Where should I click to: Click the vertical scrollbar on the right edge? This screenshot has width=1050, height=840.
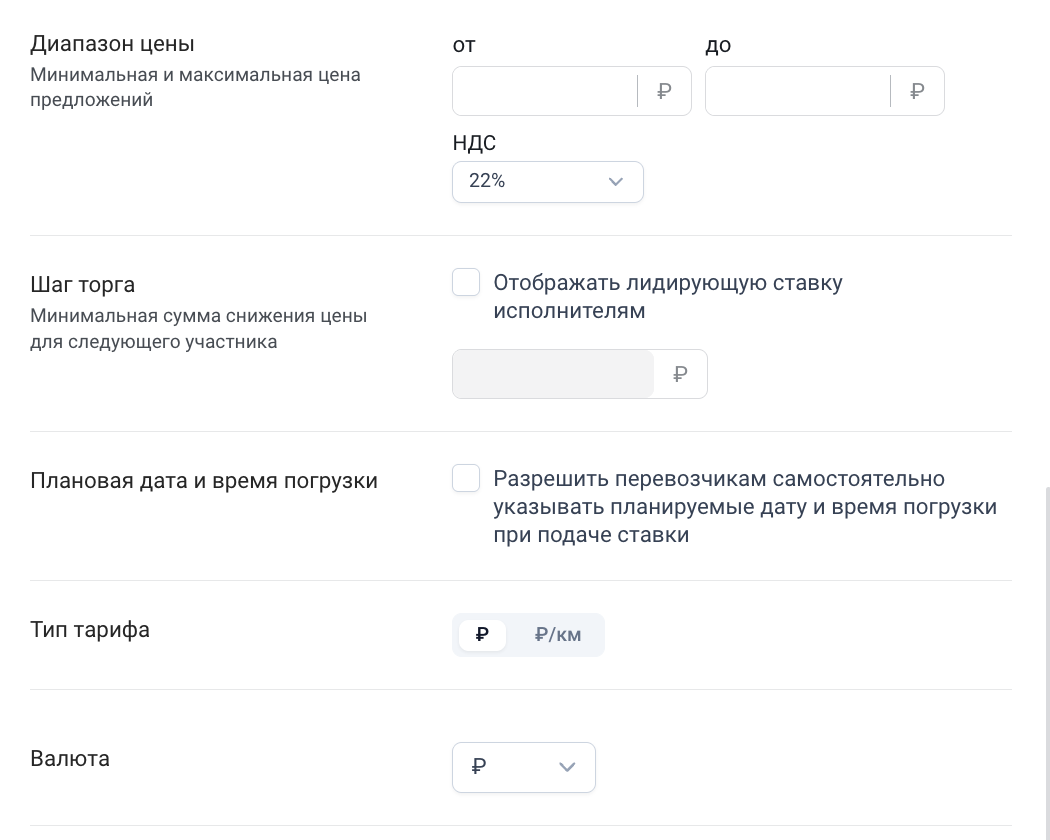point(1046,663)
